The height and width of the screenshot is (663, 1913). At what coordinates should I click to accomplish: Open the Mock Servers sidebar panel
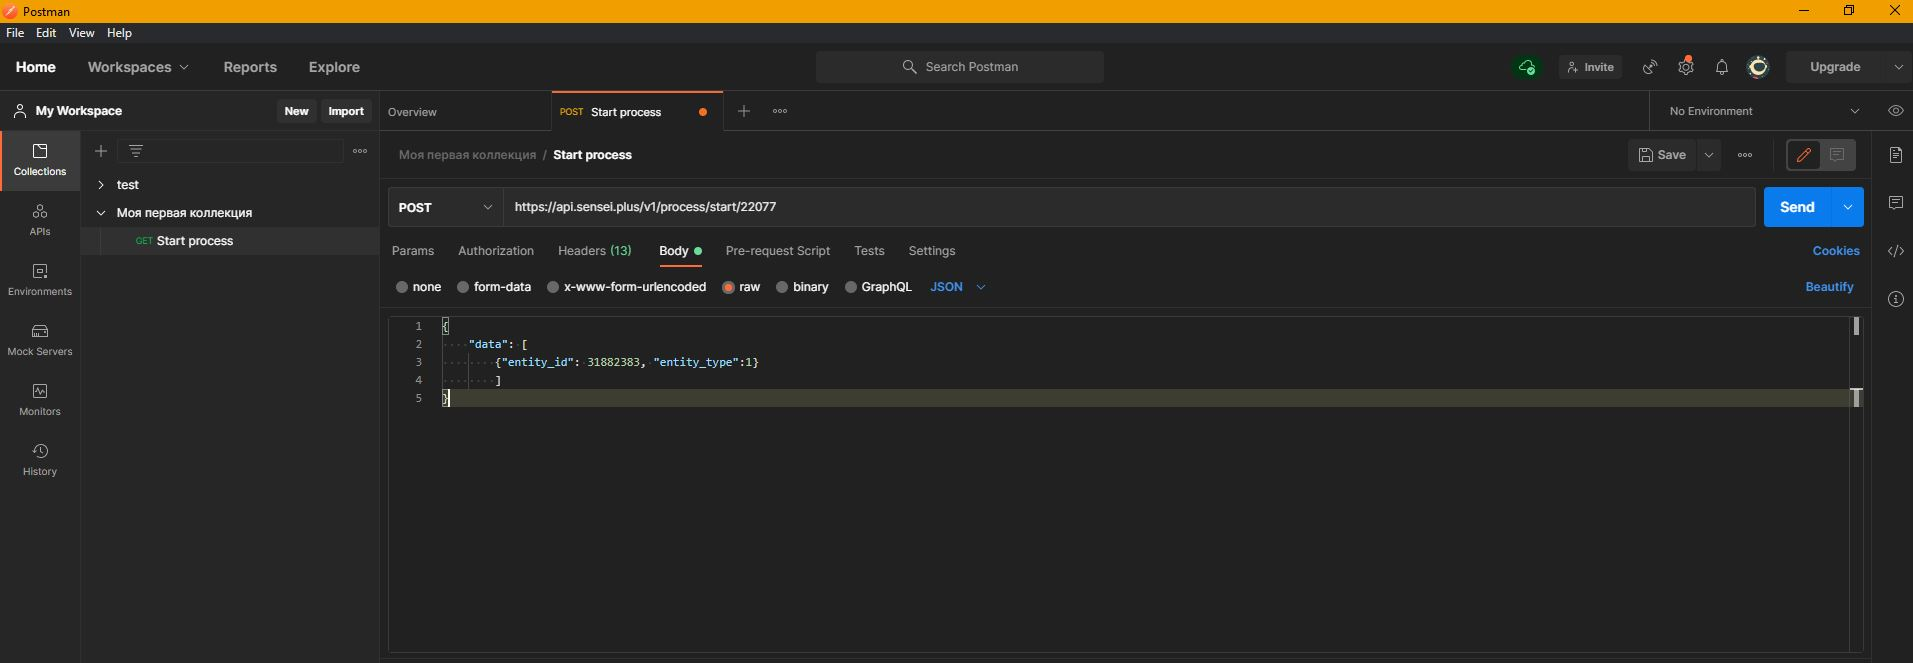tap(40, 340)
